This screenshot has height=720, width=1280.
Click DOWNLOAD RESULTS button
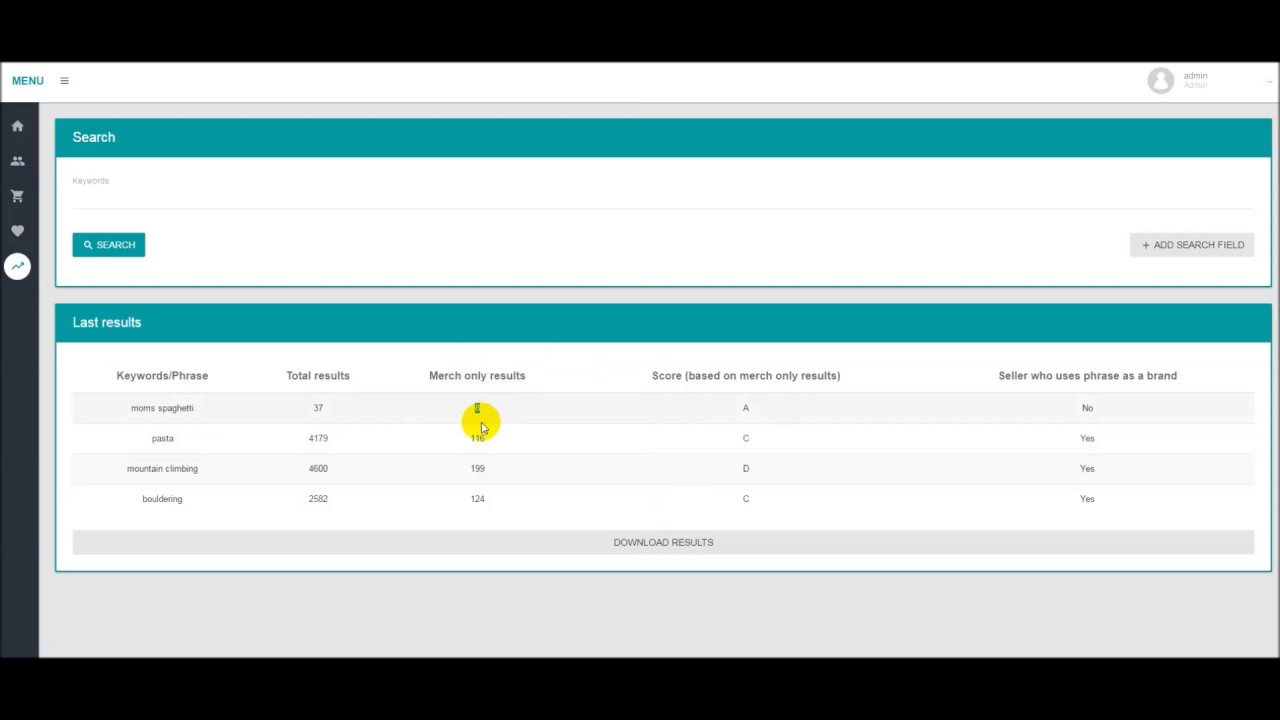pos(663,542)
